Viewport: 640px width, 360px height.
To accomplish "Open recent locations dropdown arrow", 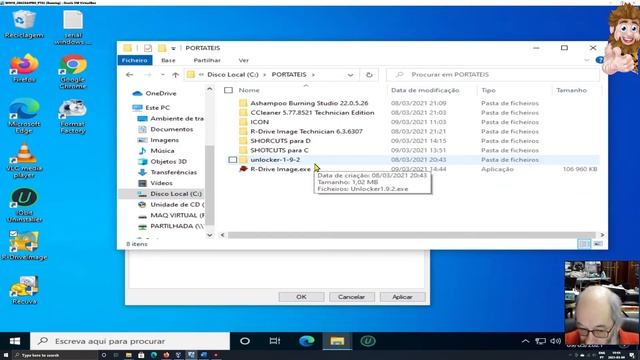I will 162,75.
